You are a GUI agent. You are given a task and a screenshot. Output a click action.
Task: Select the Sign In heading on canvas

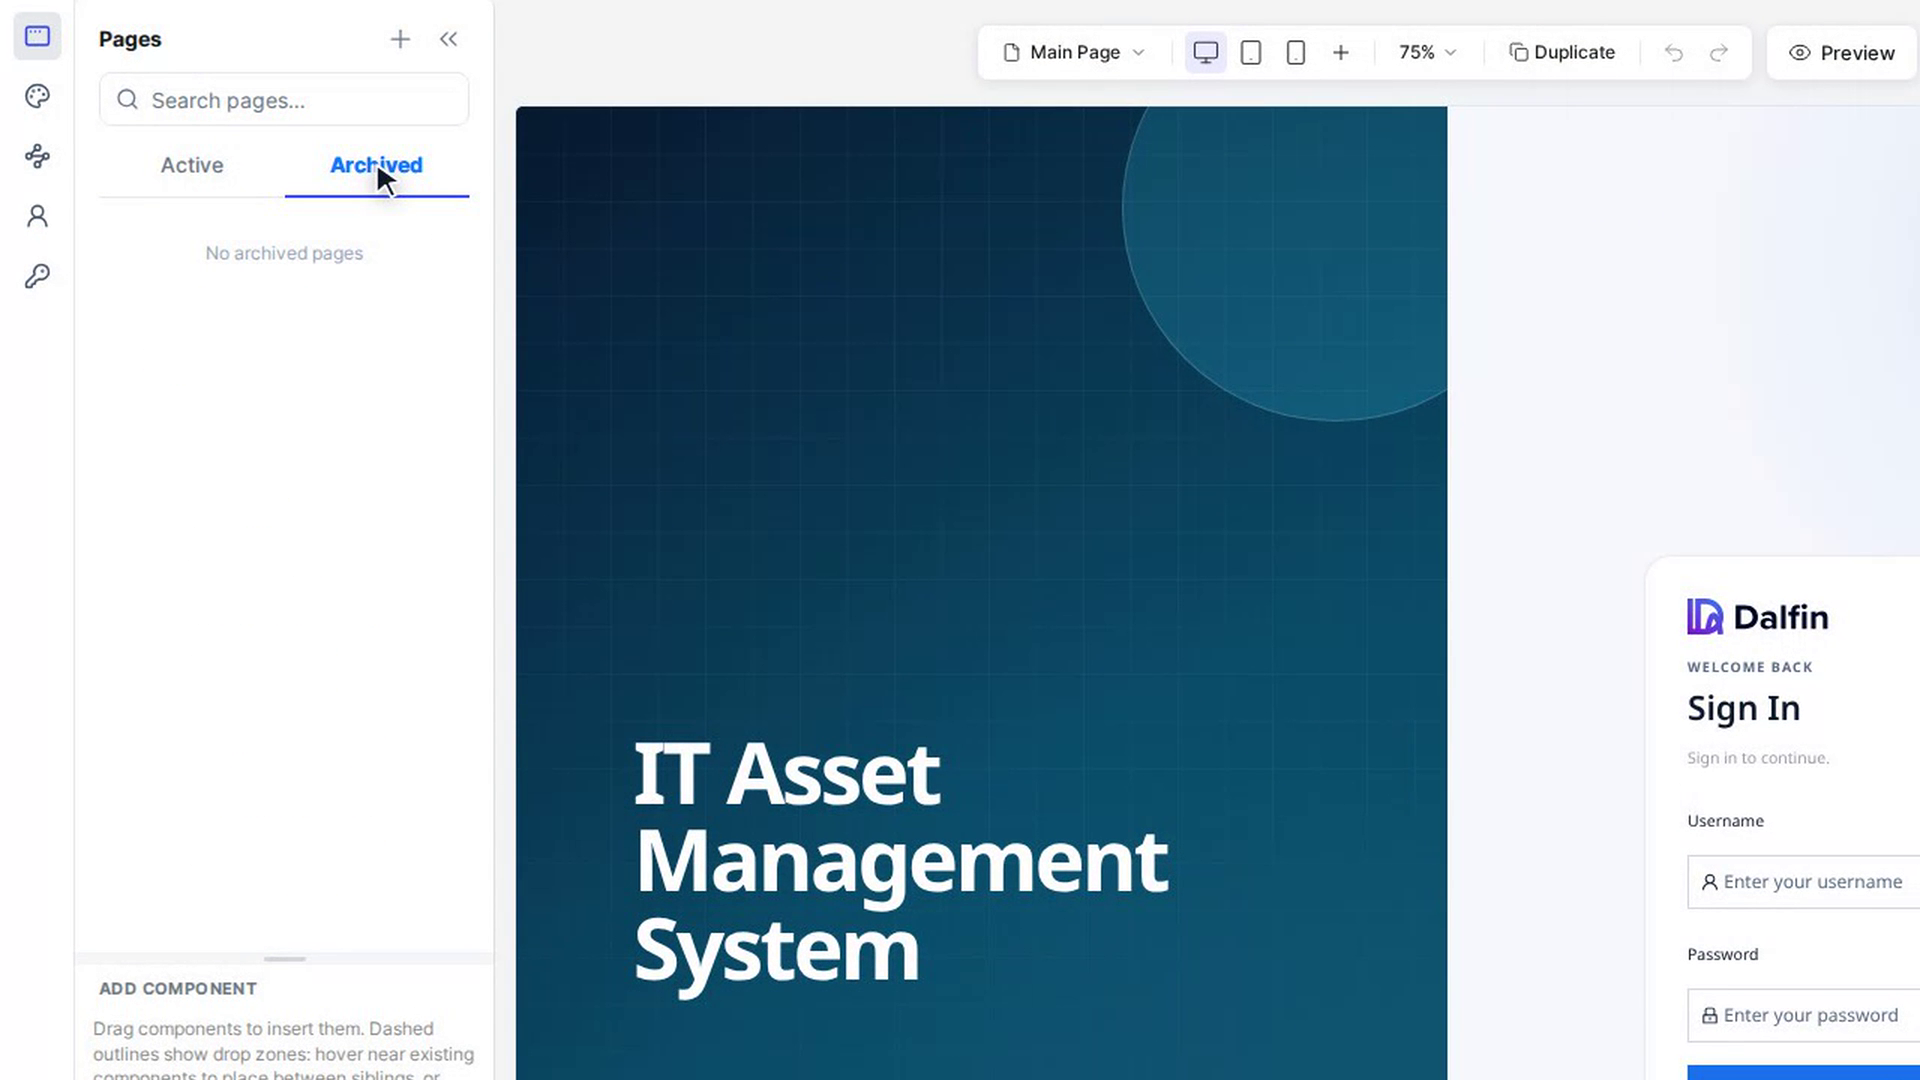1743,708
